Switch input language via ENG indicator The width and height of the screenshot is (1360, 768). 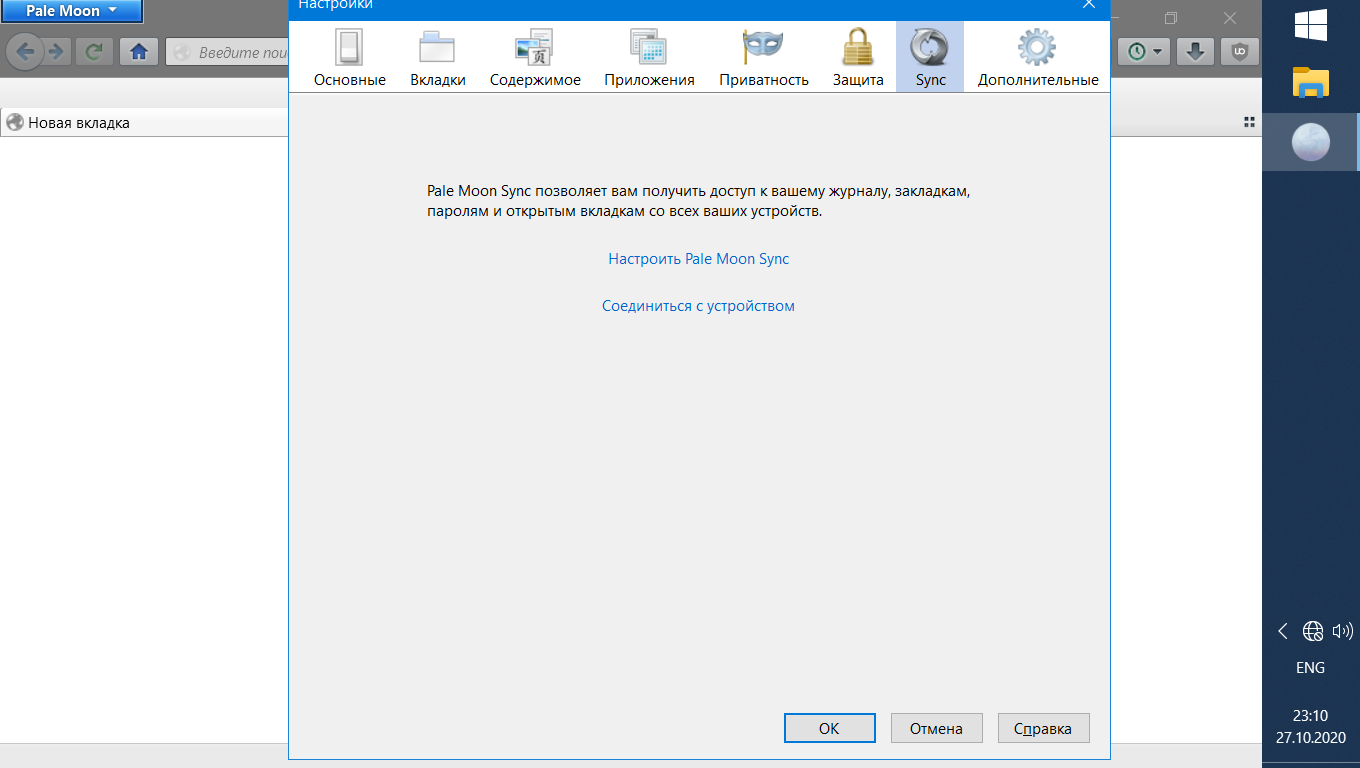coord(1310,668)
